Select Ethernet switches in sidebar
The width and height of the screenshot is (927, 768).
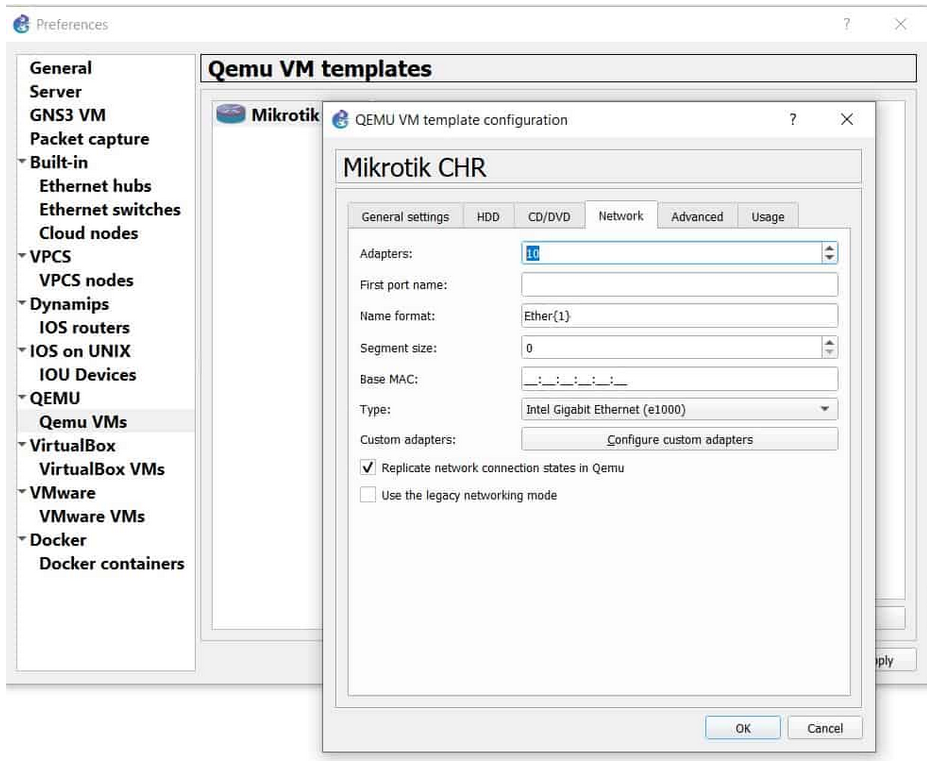[110, 209]
